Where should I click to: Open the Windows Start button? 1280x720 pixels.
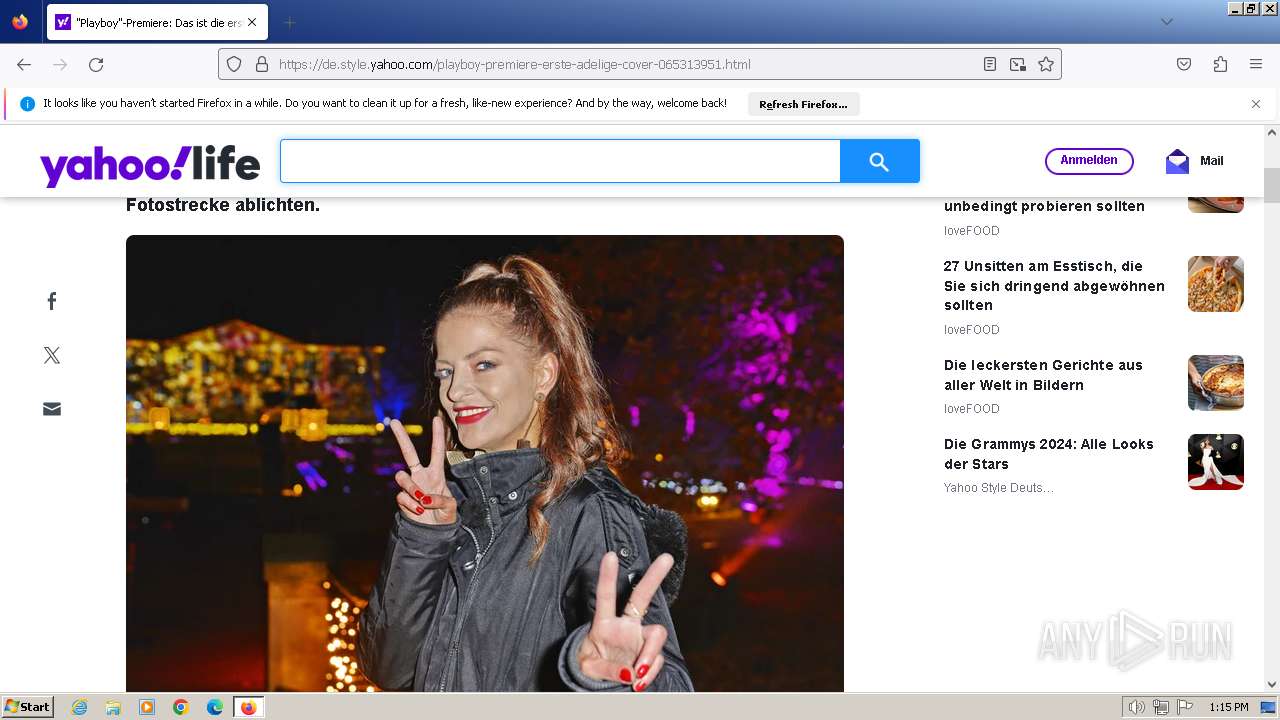click(27, 707)
